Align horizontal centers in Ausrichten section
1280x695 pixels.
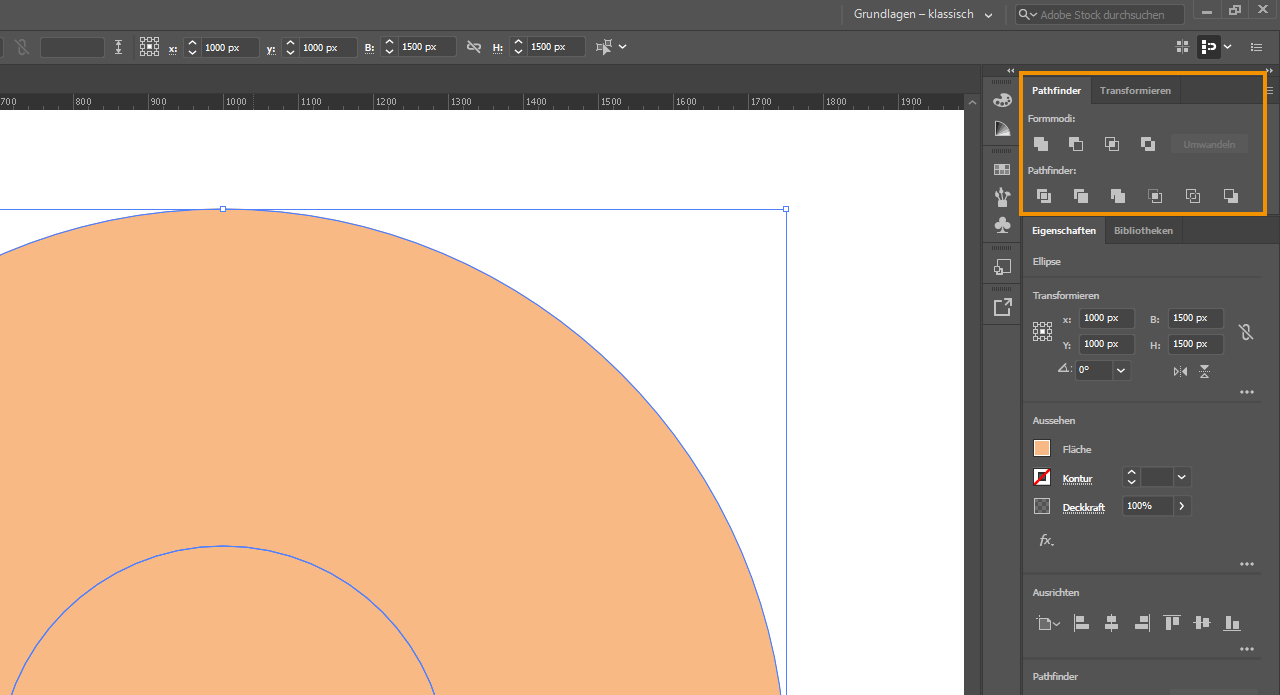pos(1111,623)
